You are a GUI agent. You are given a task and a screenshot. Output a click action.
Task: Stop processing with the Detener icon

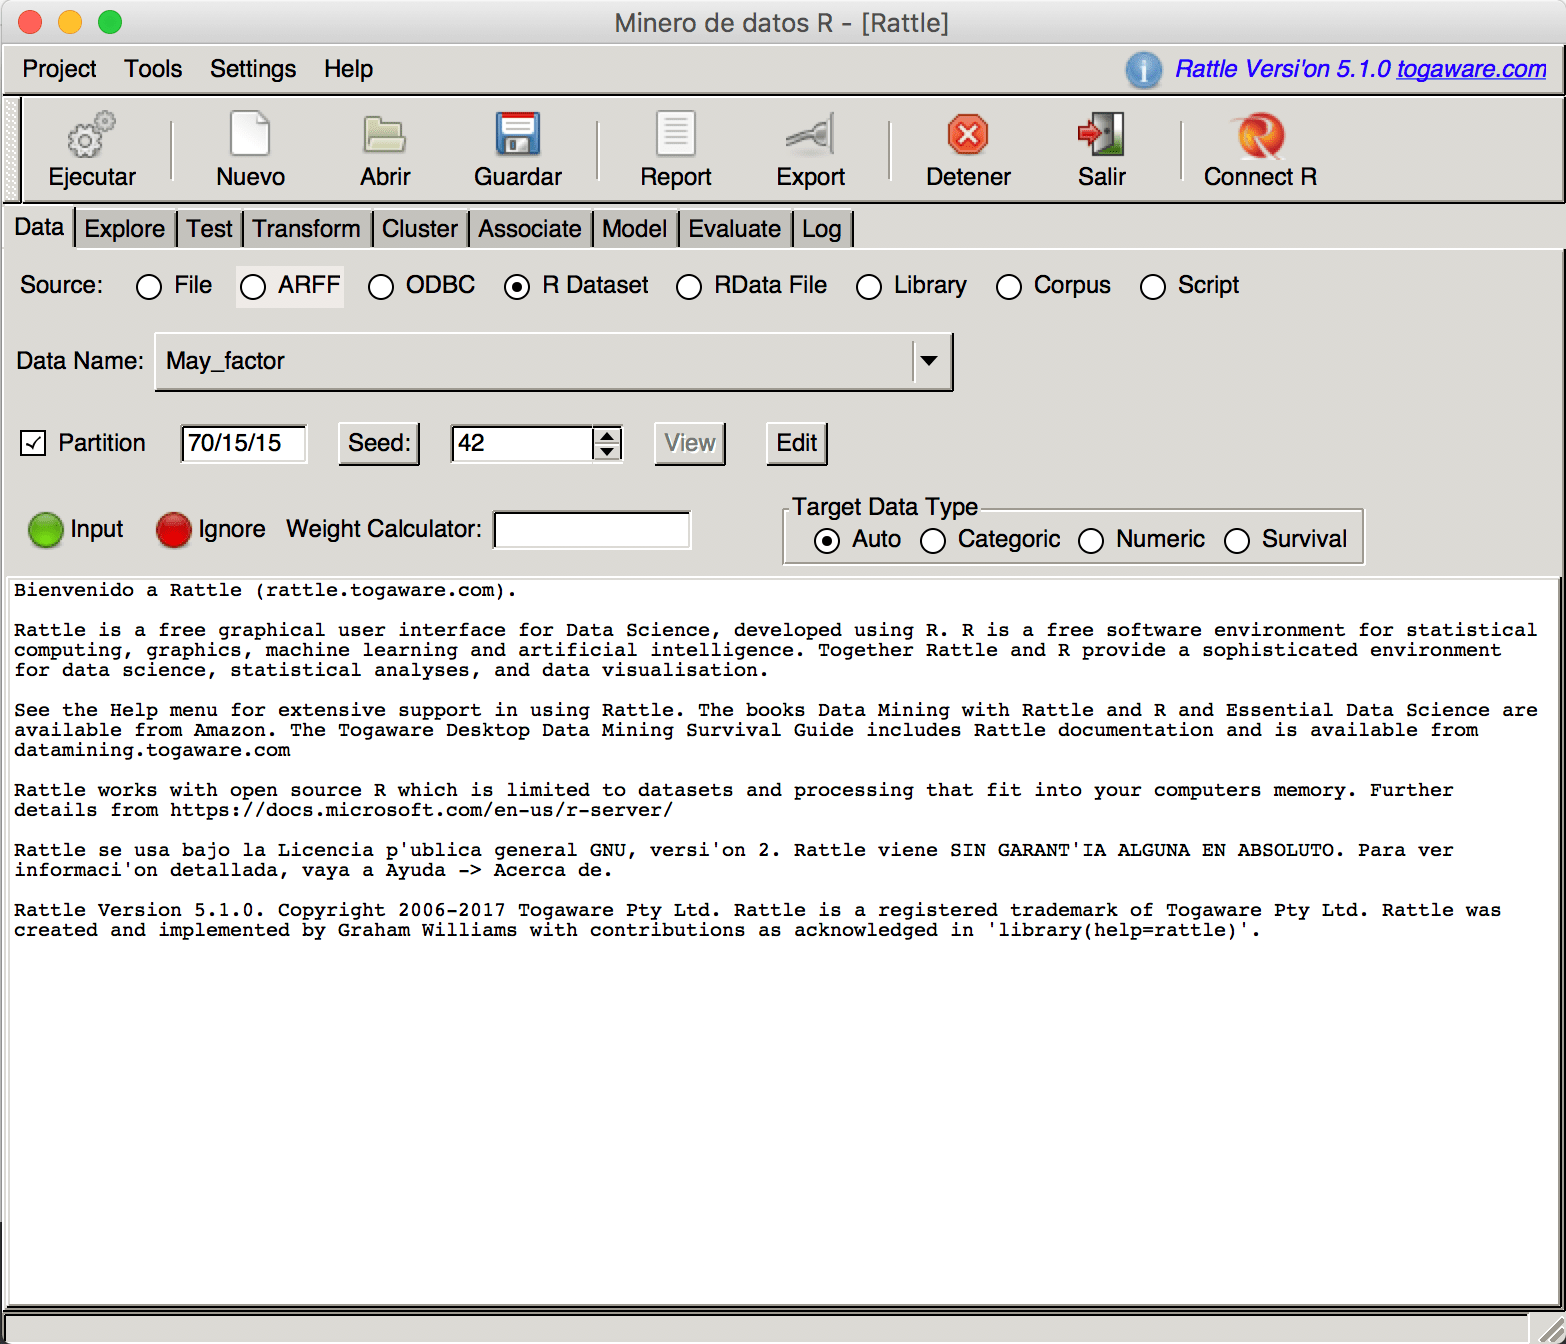coord(966,135)
